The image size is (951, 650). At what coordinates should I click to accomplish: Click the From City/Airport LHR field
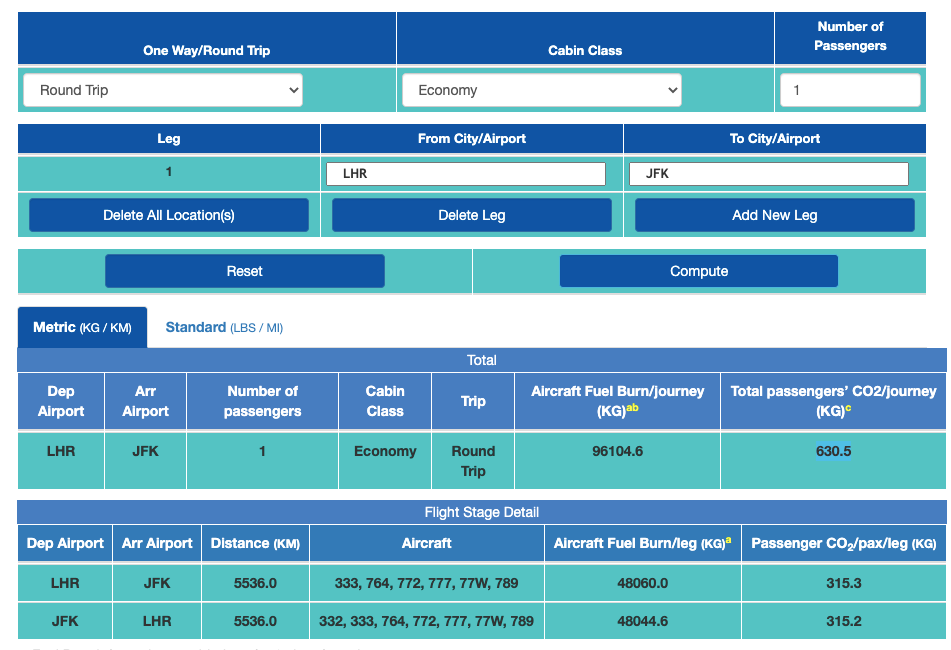466,173
